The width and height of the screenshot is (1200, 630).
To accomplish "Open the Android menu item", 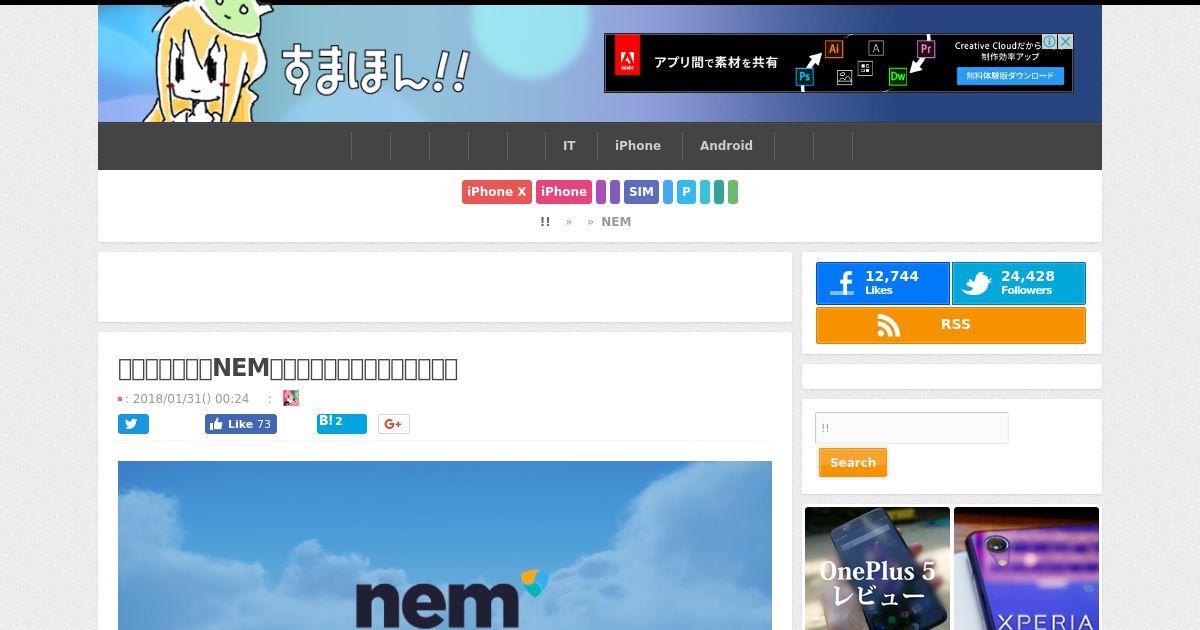I will point(726,146).
